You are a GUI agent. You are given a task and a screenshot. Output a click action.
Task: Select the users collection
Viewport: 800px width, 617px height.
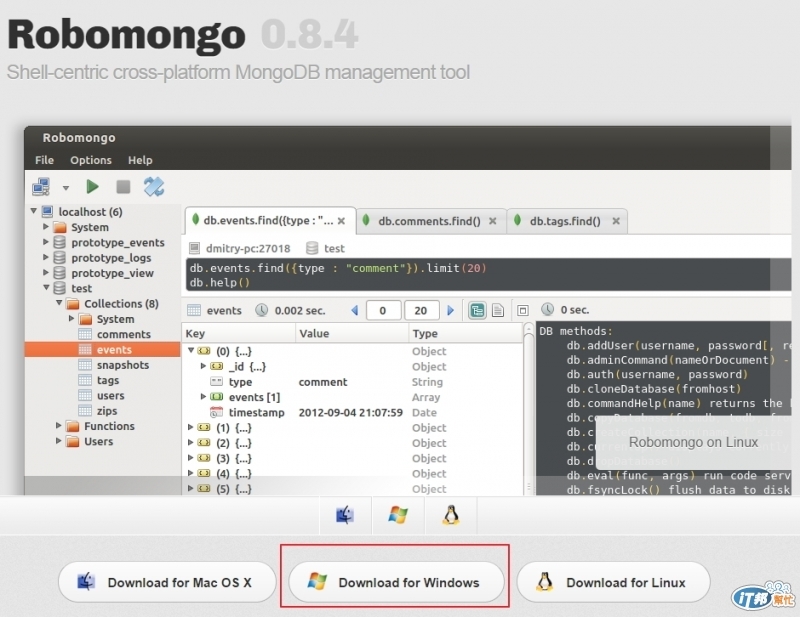pyautogui.click(x=110, y=396)
